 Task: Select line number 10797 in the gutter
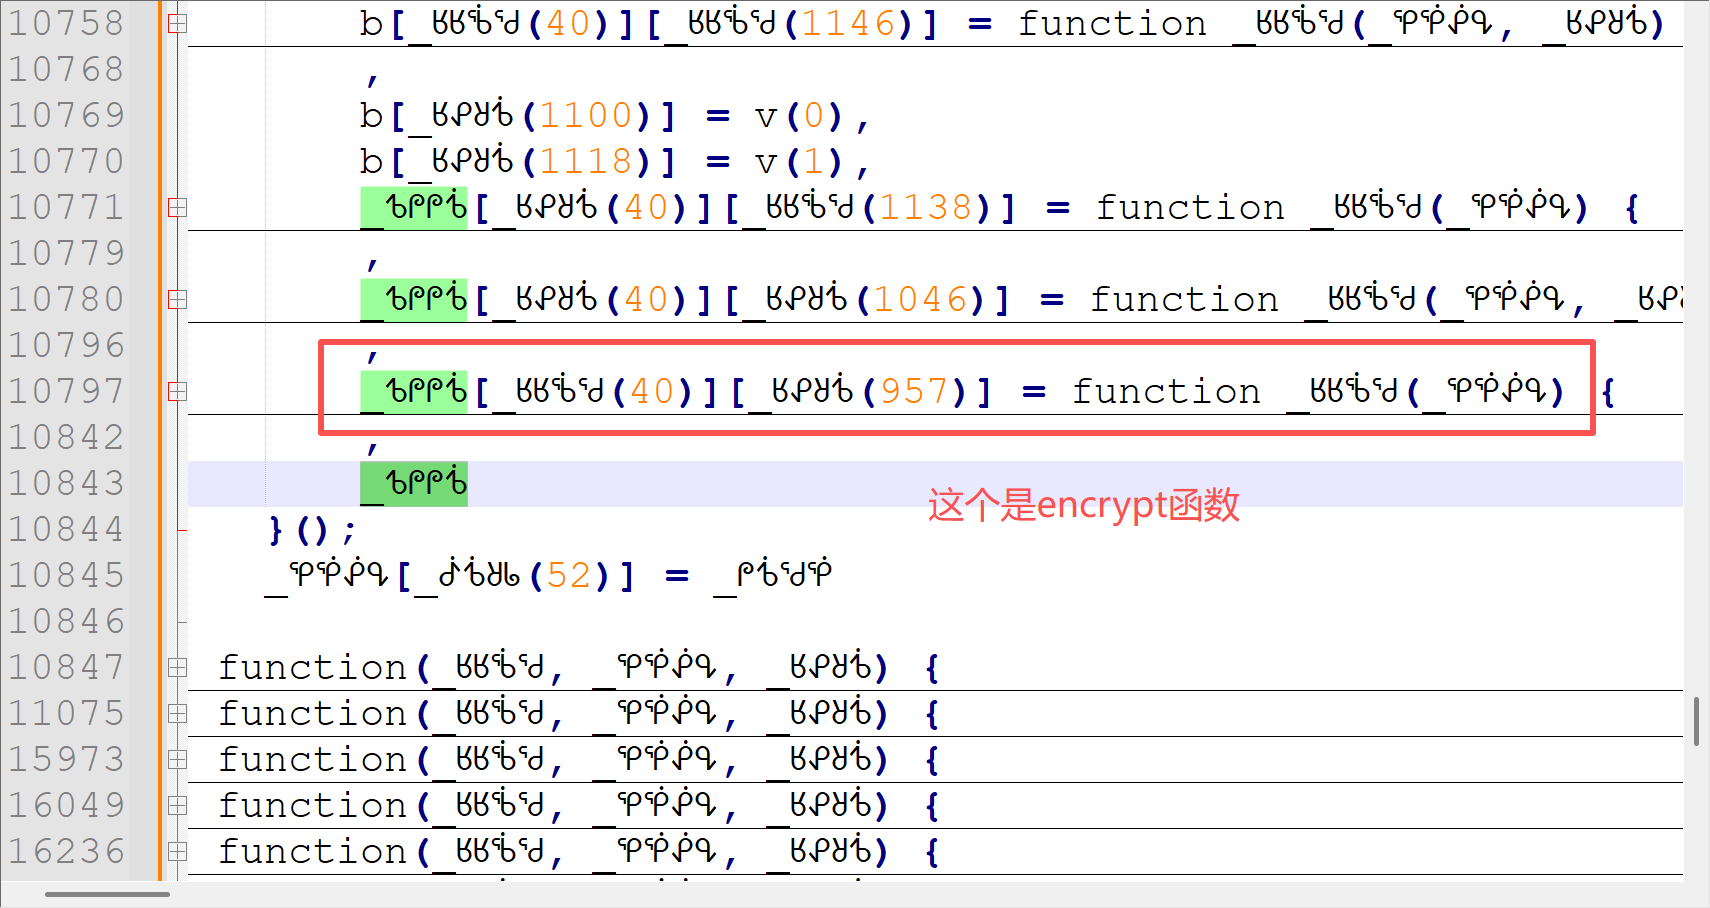click(66, 391)
